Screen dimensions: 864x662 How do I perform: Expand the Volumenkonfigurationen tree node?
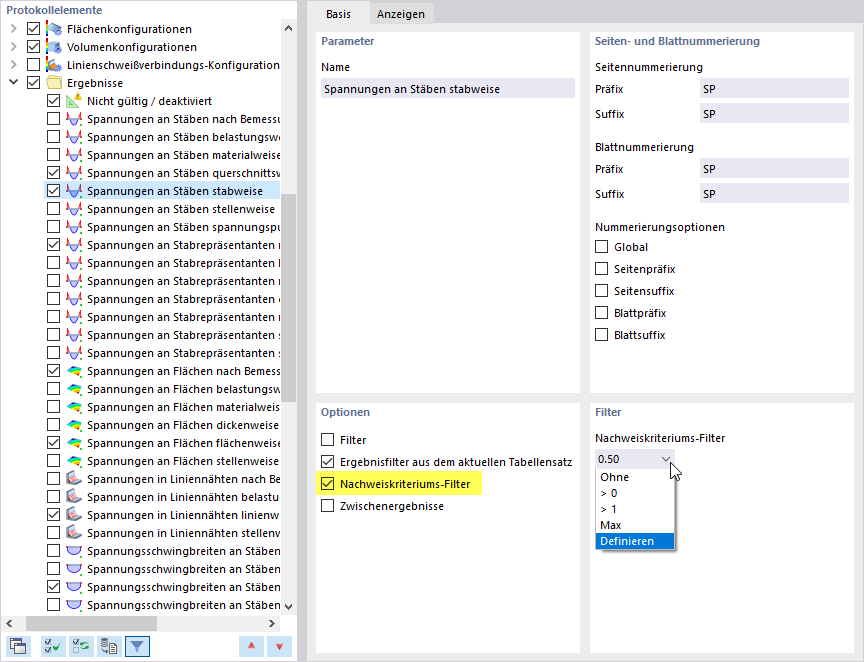tap(14, 47)
